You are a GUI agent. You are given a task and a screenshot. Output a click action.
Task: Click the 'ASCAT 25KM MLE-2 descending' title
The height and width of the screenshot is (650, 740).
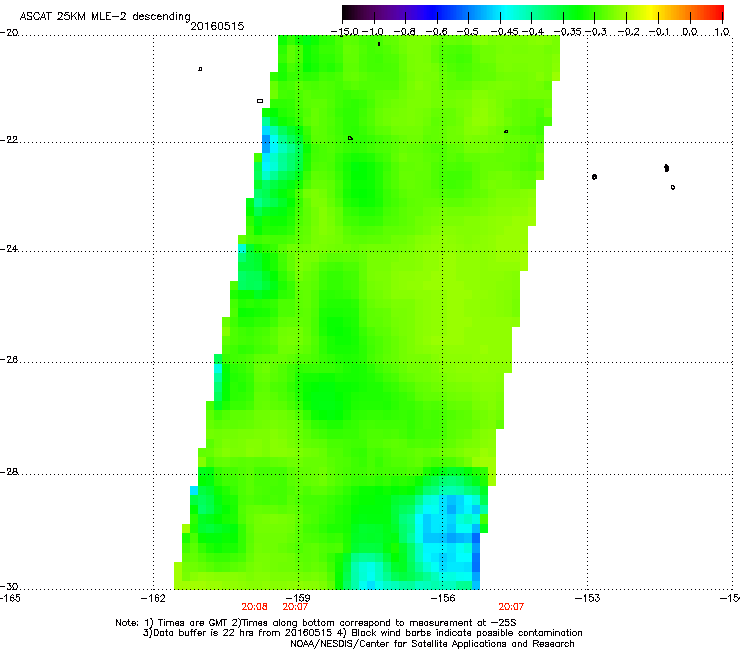coord(105,17)
